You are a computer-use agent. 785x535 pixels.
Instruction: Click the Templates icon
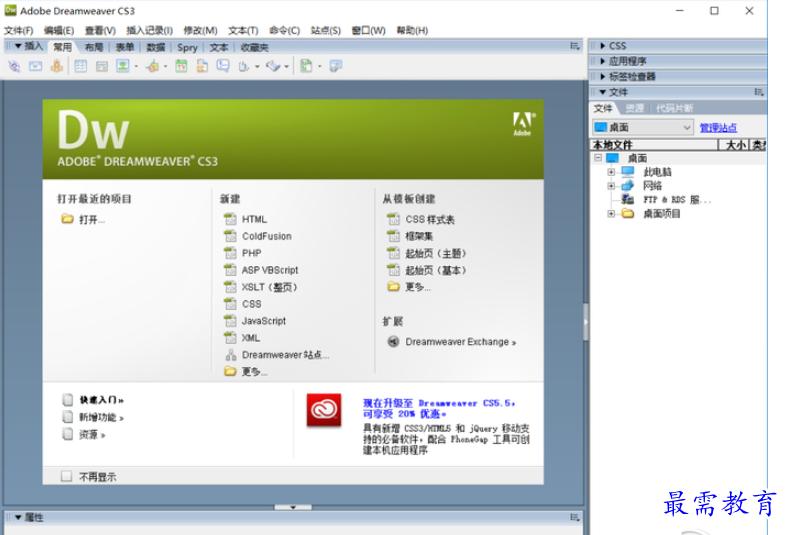(306, 66)
